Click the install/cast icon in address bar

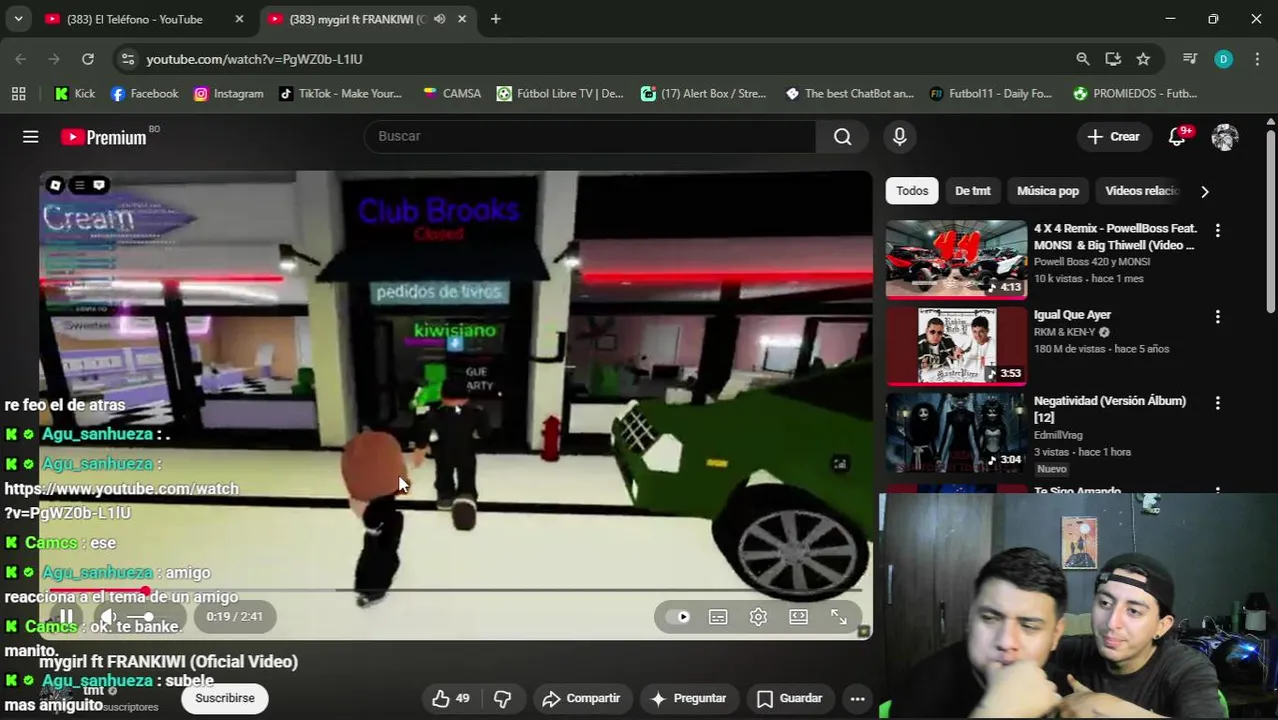(1113, 59)
